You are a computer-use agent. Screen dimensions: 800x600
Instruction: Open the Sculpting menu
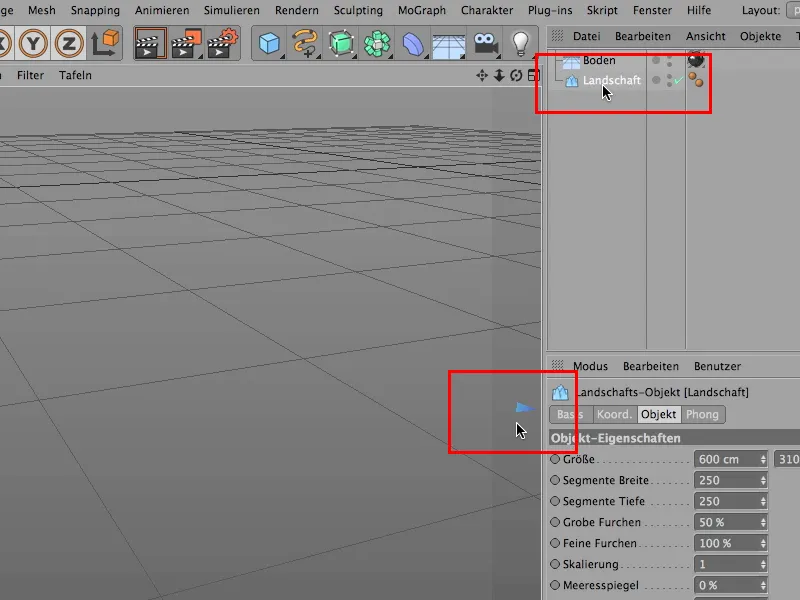(358, 10)
